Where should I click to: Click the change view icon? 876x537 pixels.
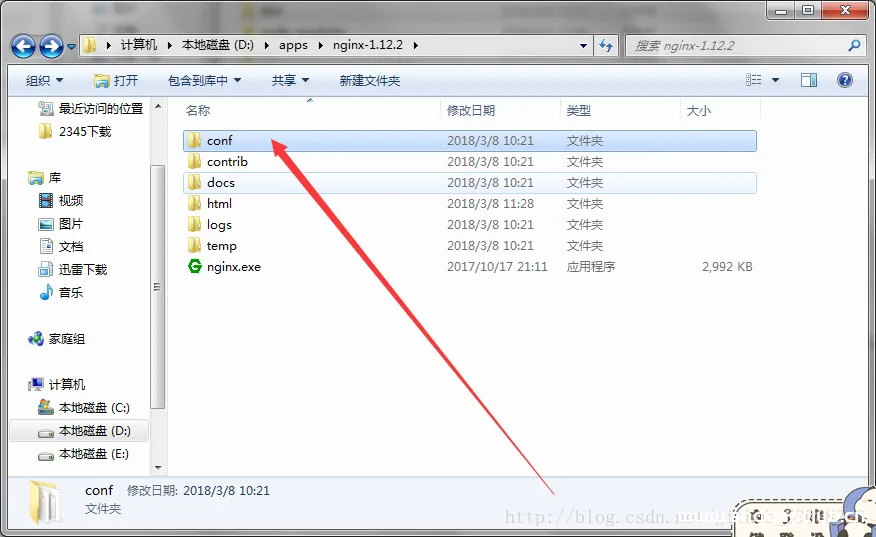point(754,80)
